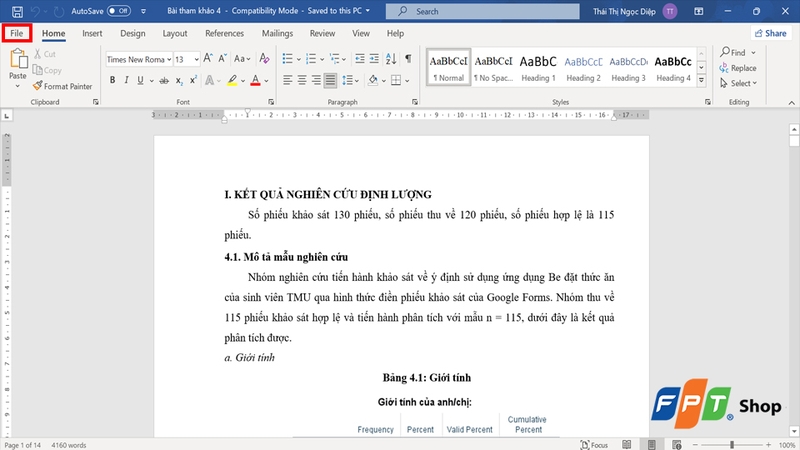Toggle Justify alignment
This screenshot has height=450, width=800.
[x=331, y=81]
